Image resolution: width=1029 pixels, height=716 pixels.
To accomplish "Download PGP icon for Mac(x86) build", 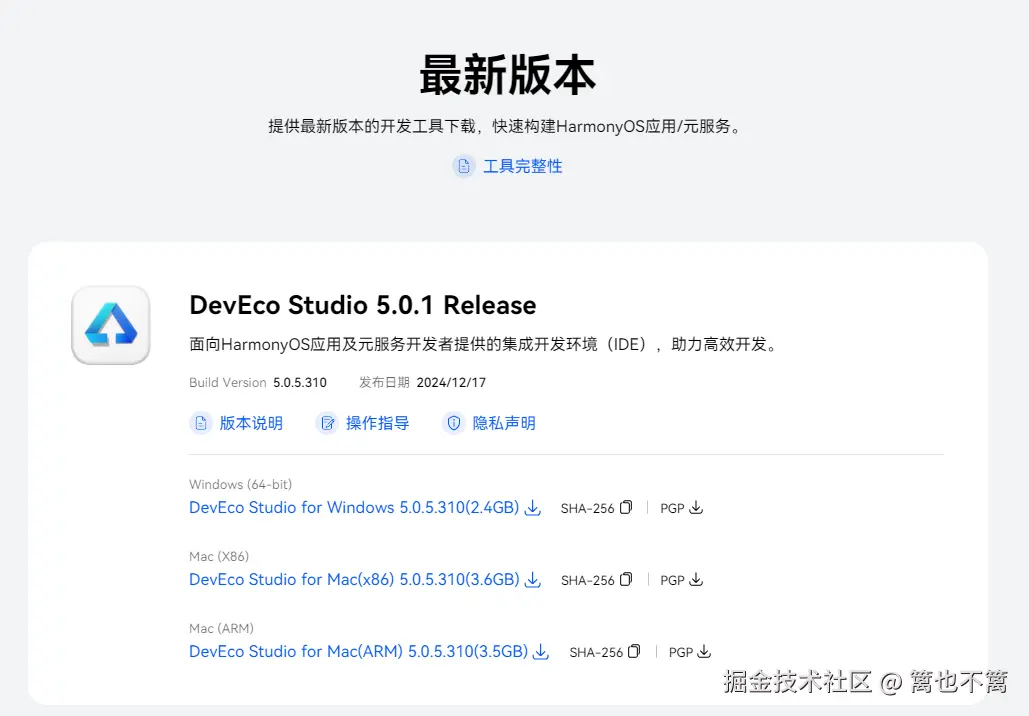I will click(x=696, y=579).
